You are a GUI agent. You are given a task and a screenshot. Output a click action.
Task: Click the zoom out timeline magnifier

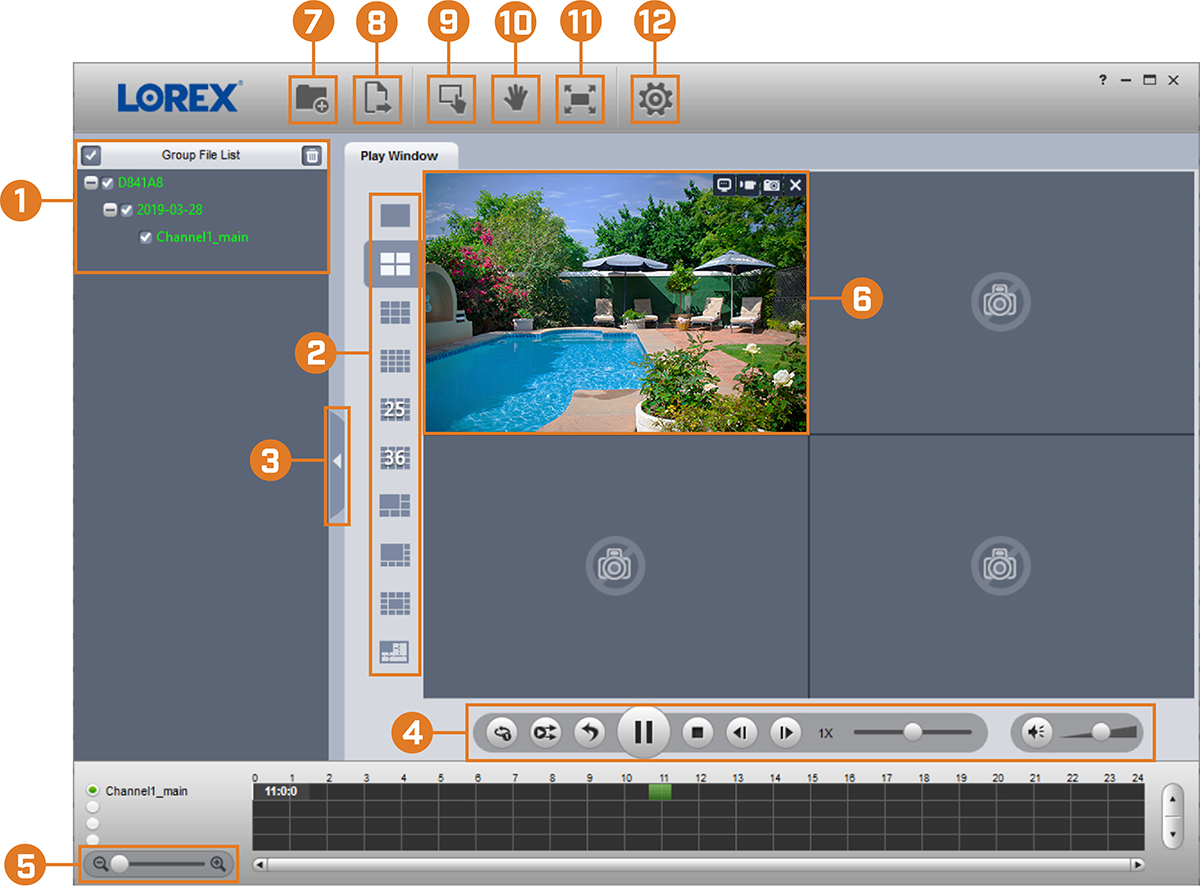pos(100,863)
